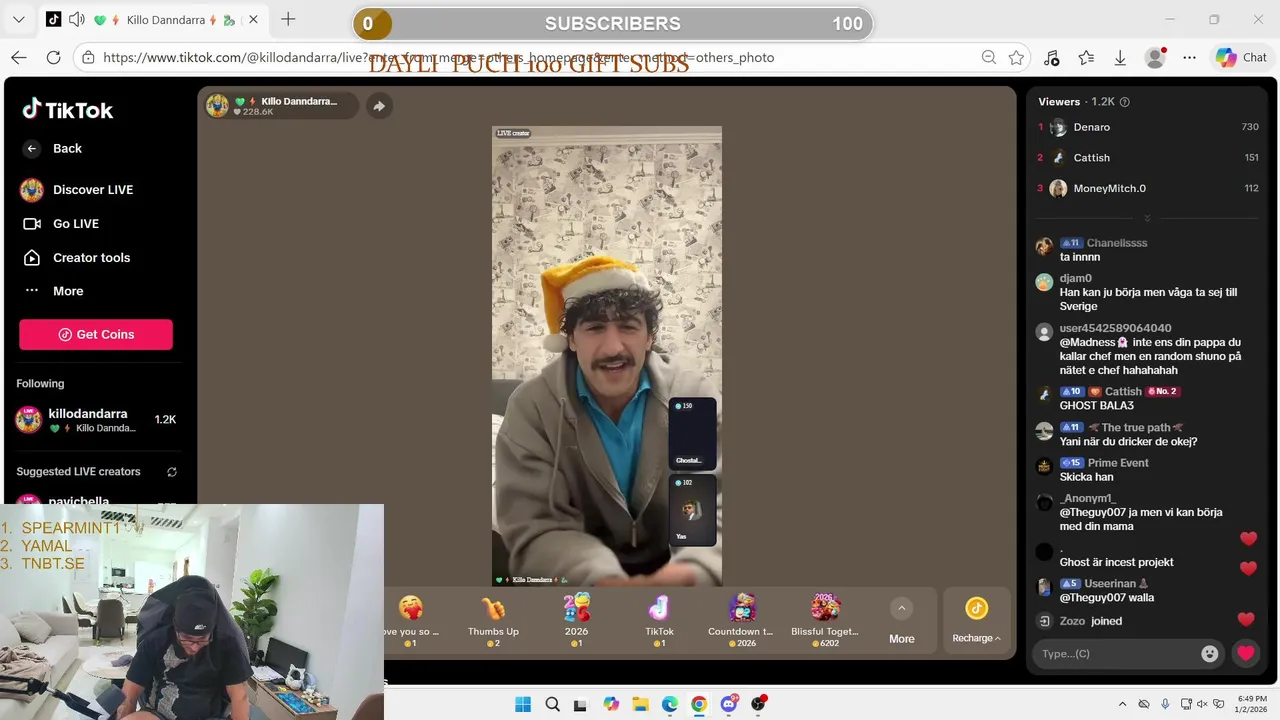The width and height of the screenshot is (1280, 720).
Task: Open the chat emoji picker
Action: (x=1210, y=654)
